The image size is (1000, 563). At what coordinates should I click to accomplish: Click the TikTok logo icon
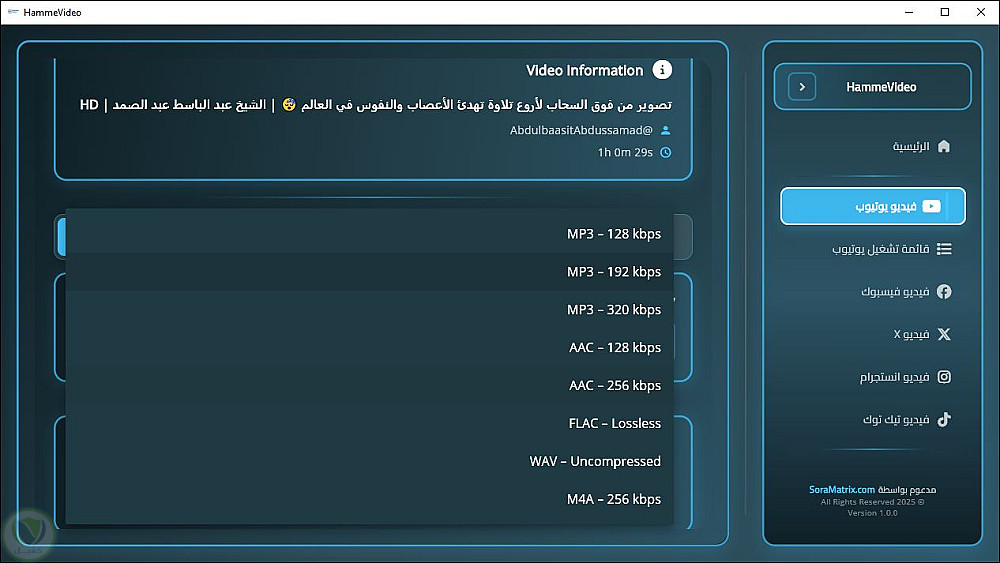[944, 419]
